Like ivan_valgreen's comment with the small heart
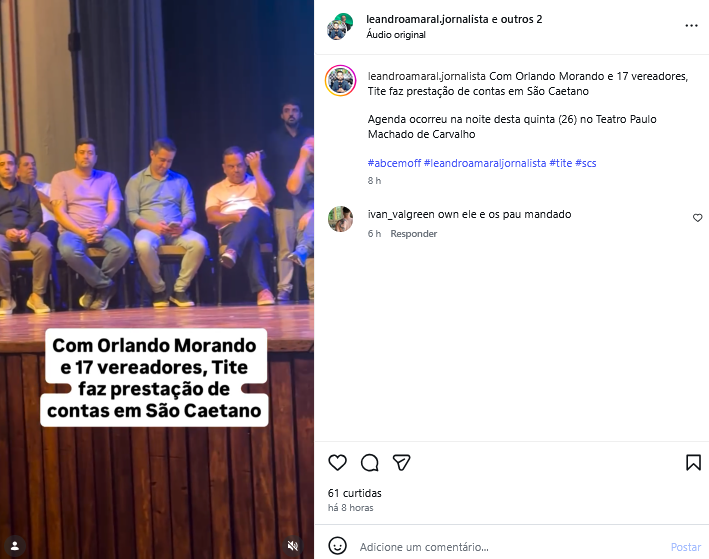Viewport: 709px width, 559px height. tap(697, 218)
